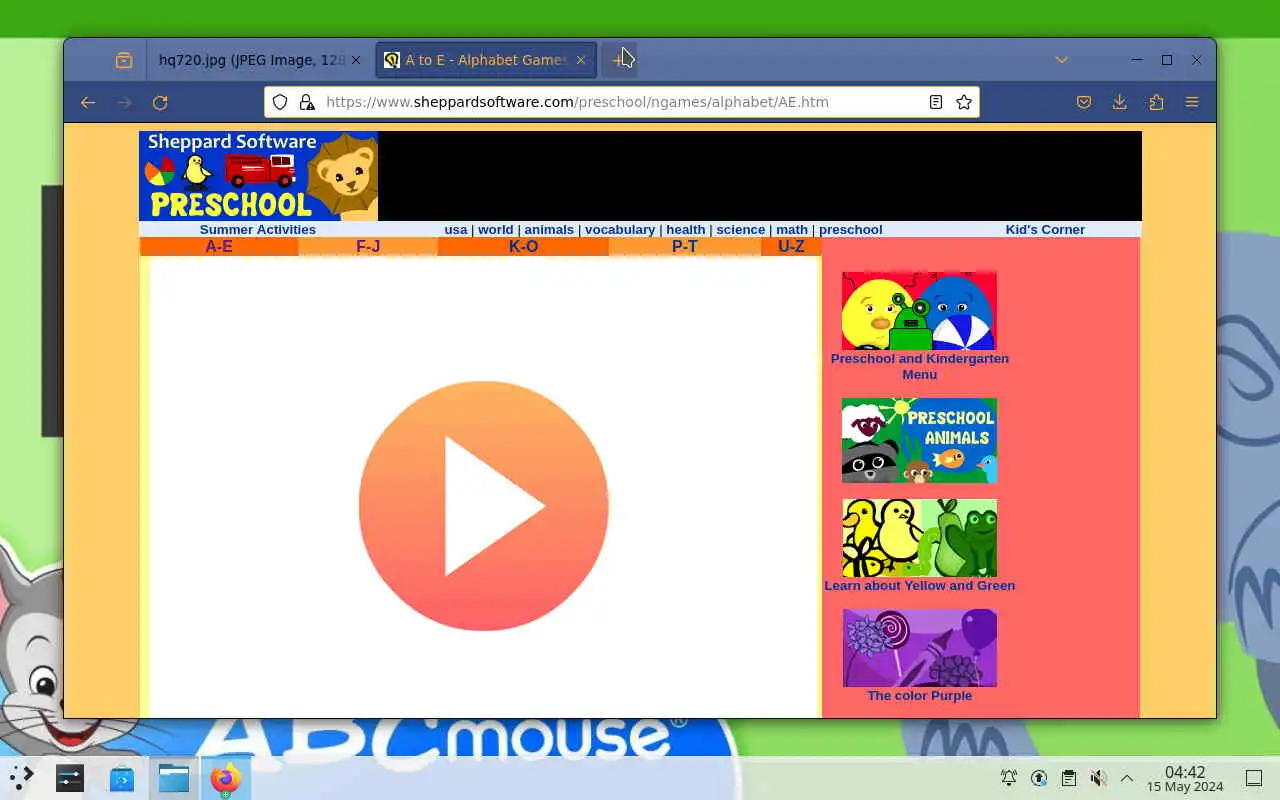This screenshot has width=1280, height=800.
Task: Go back to previous page
Action: point(88,102)
